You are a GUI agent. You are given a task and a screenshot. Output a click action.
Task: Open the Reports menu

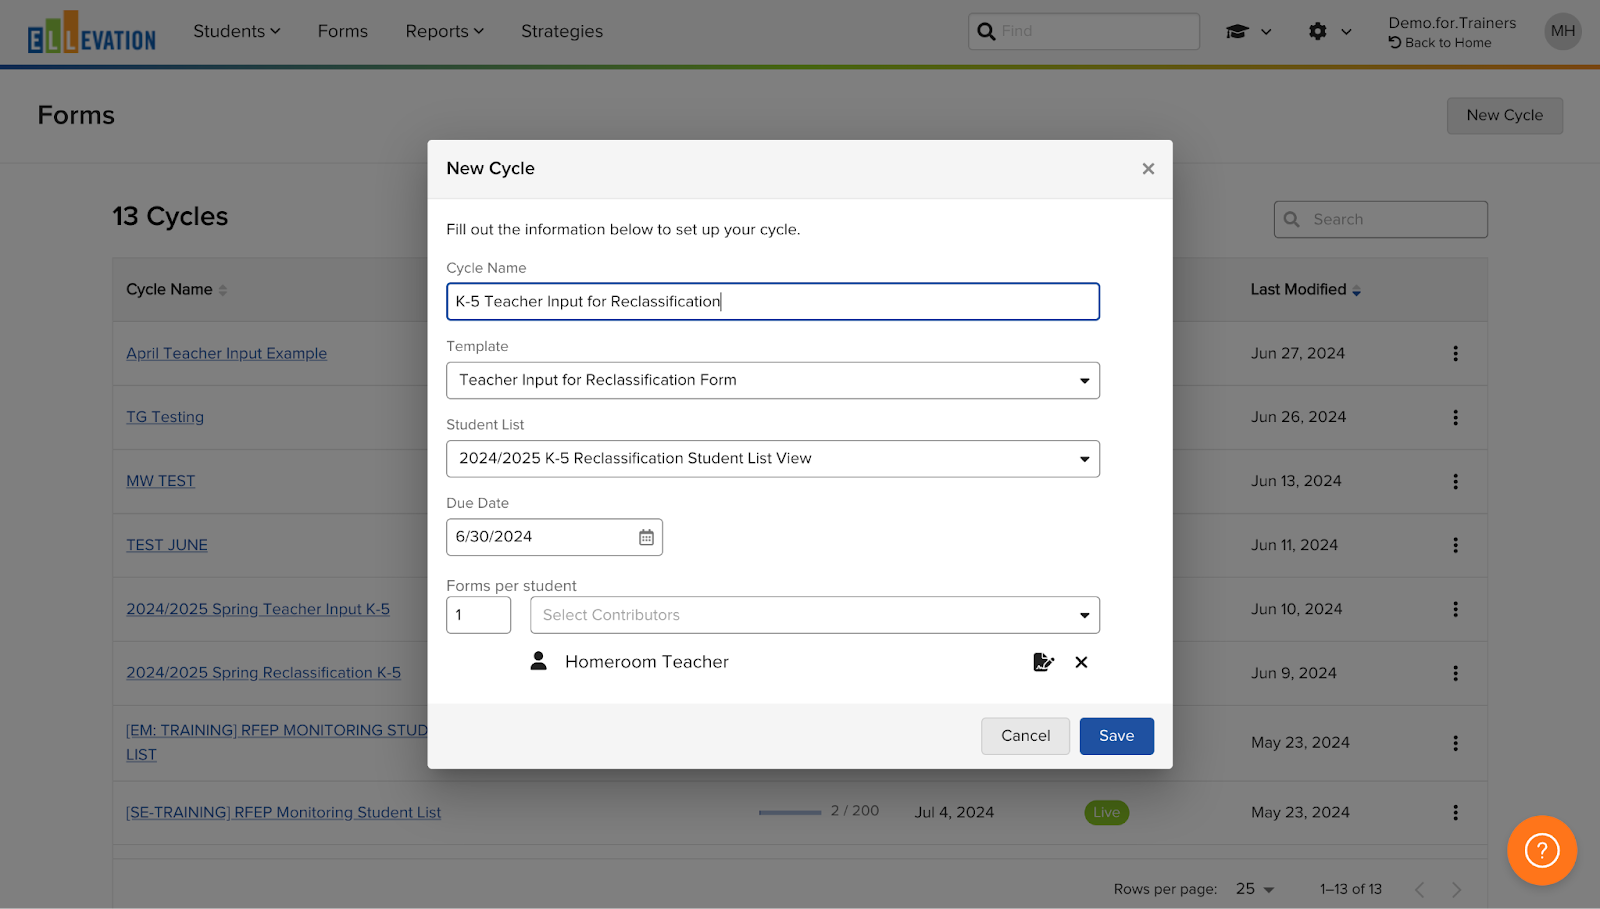click(445, 31)
